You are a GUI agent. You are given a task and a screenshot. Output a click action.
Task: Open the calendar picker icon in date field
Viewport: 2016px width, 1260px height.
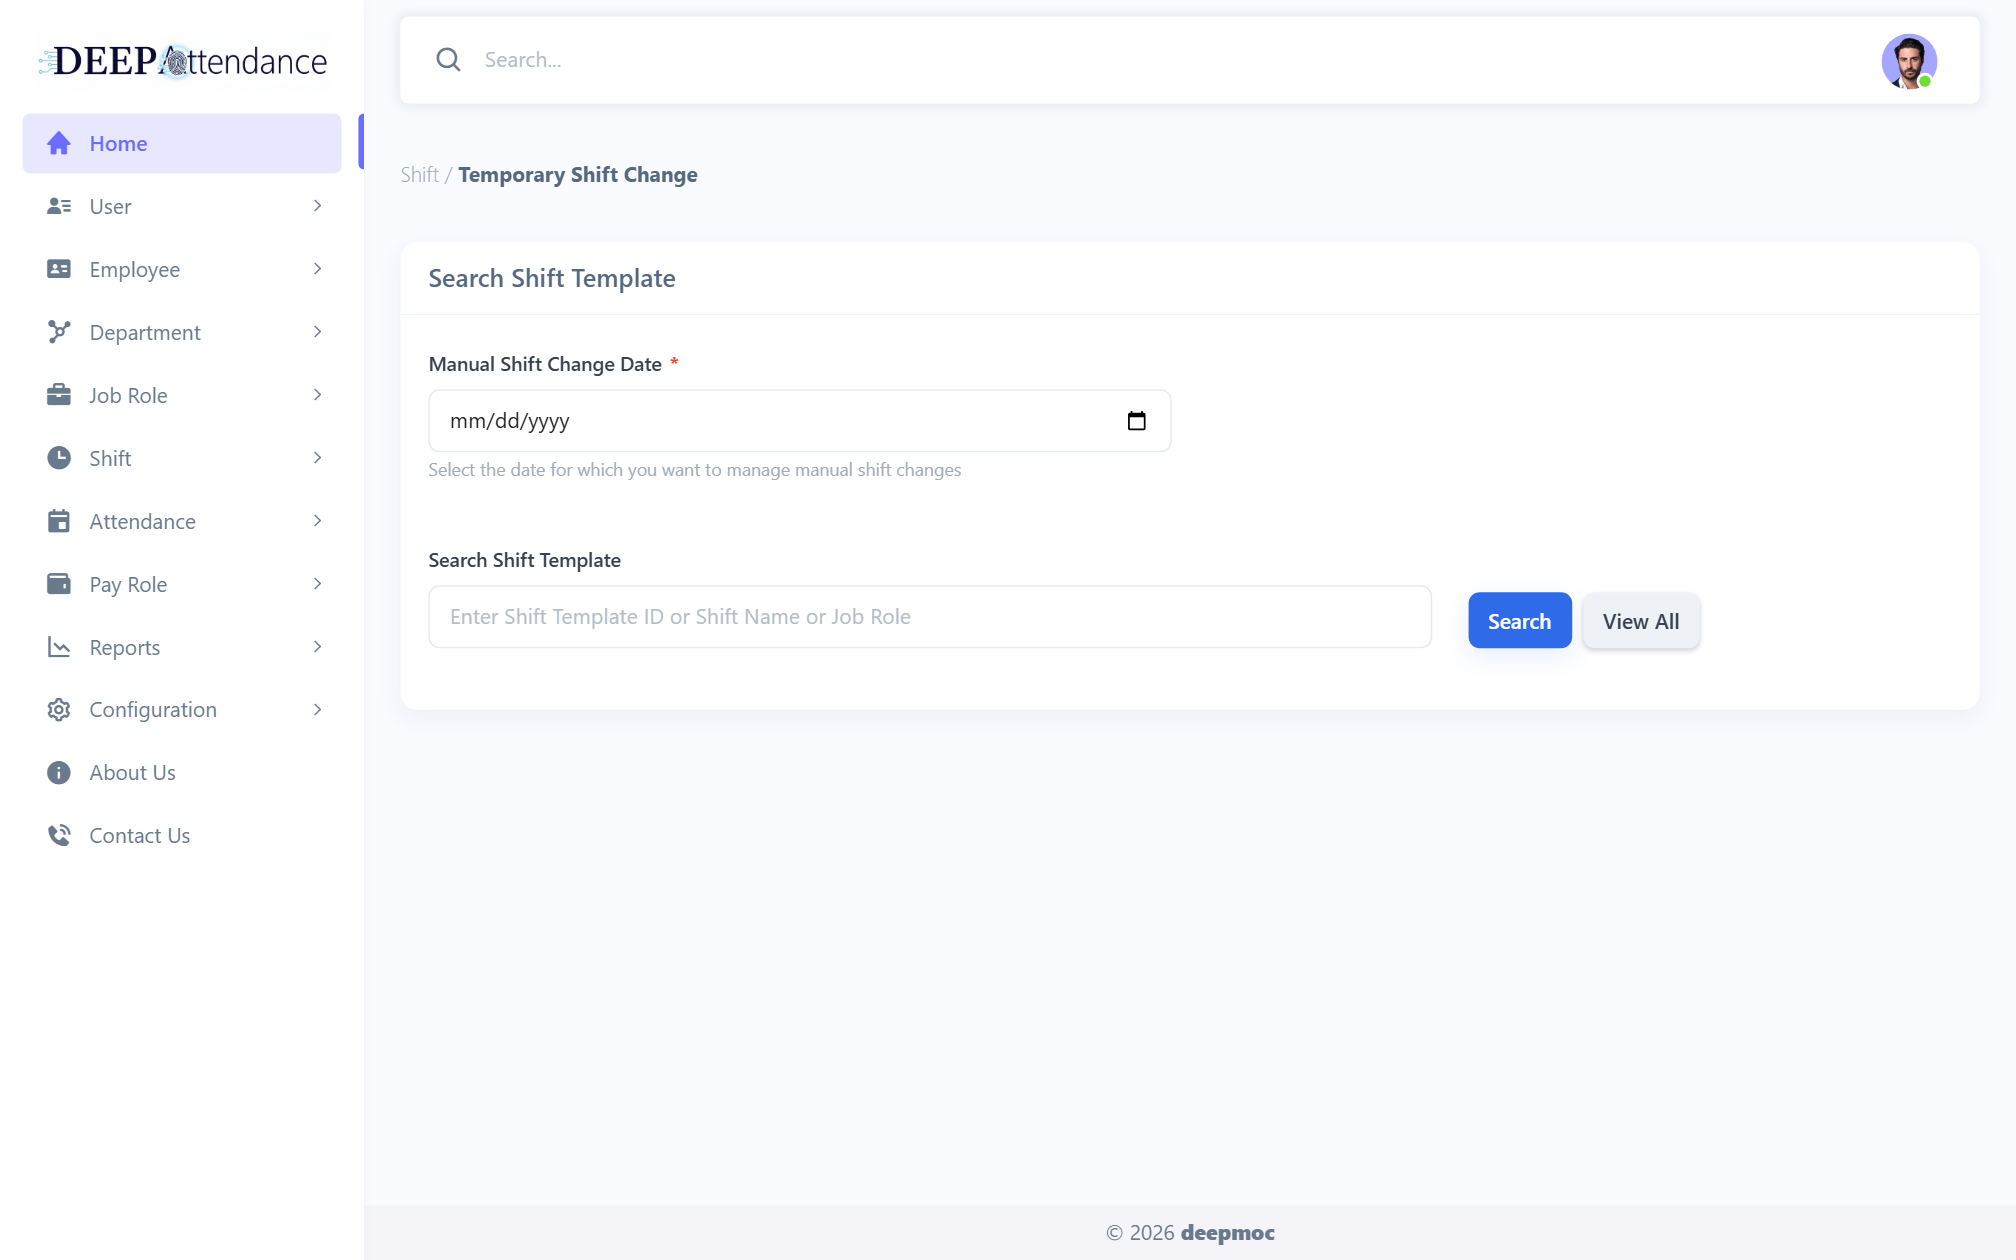click(1136, 421)
